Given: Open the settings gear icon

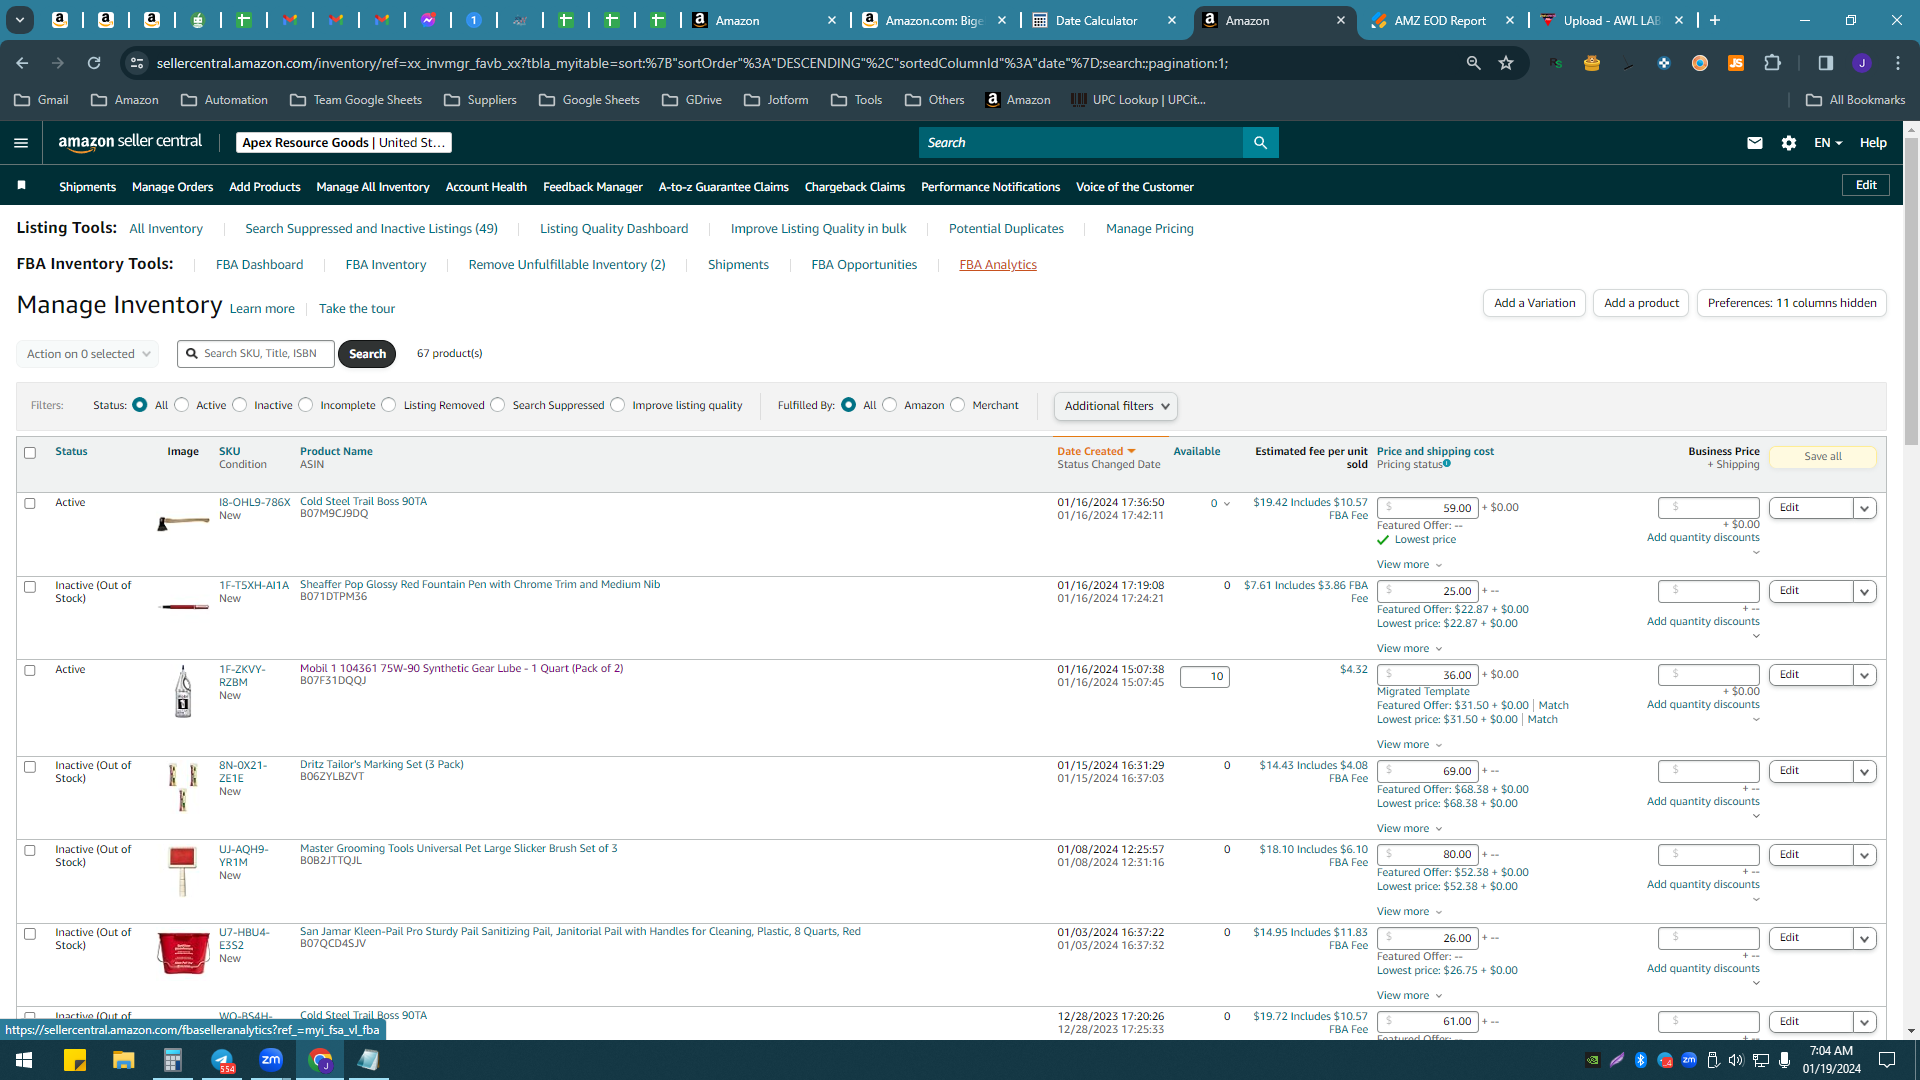Looking at the screenshot, I should [x=1789, y=143].
